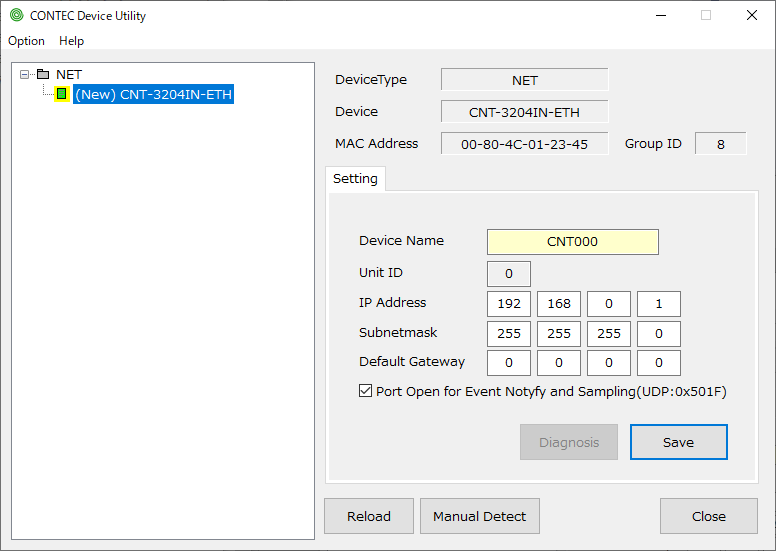Click IP Address second octet 168
Image resolution: width=776 pixels, height=551 pixels.
tap(559, 303)
